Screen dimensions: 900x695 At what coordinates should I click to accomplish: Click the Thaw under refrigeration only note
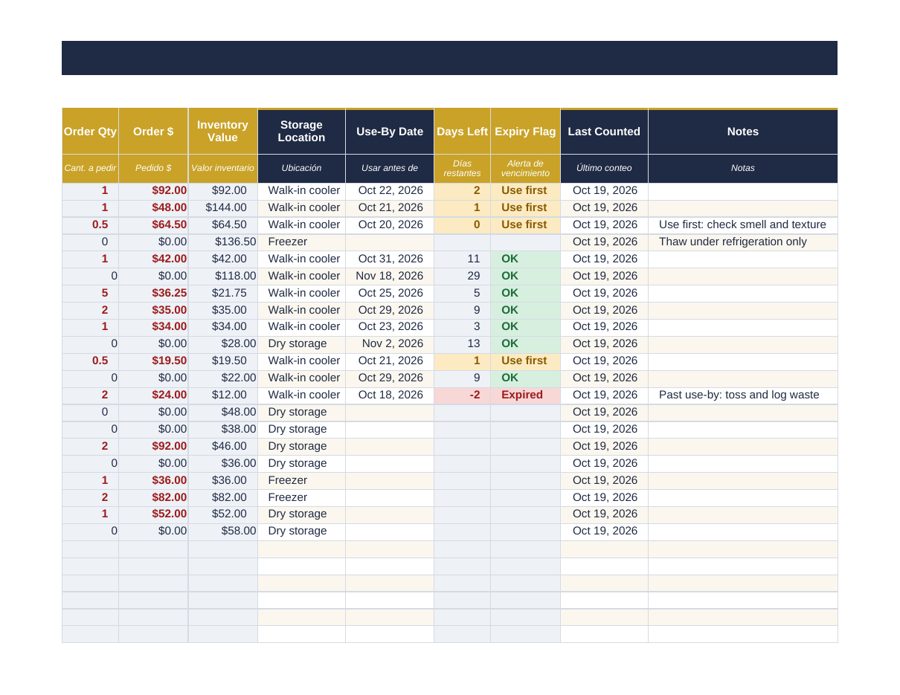point(743,242)
